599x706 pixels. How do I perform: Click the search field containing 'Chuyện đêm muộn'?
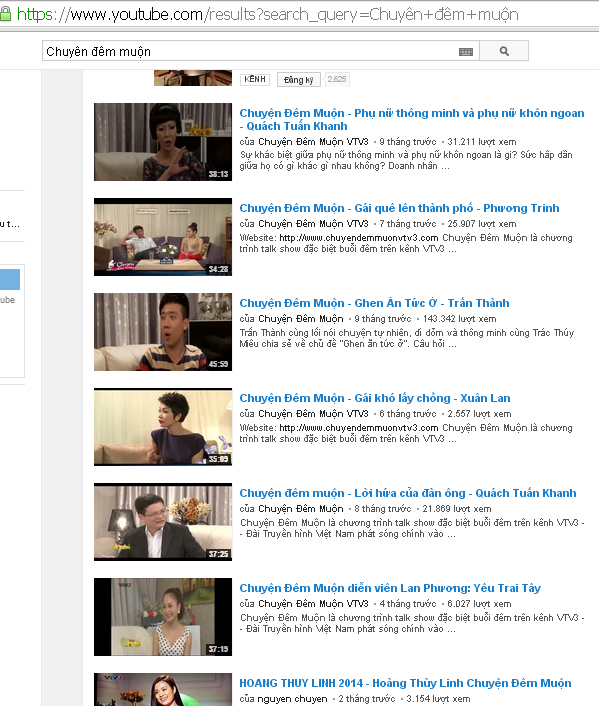pyautogui.click(x=261, y=51)
